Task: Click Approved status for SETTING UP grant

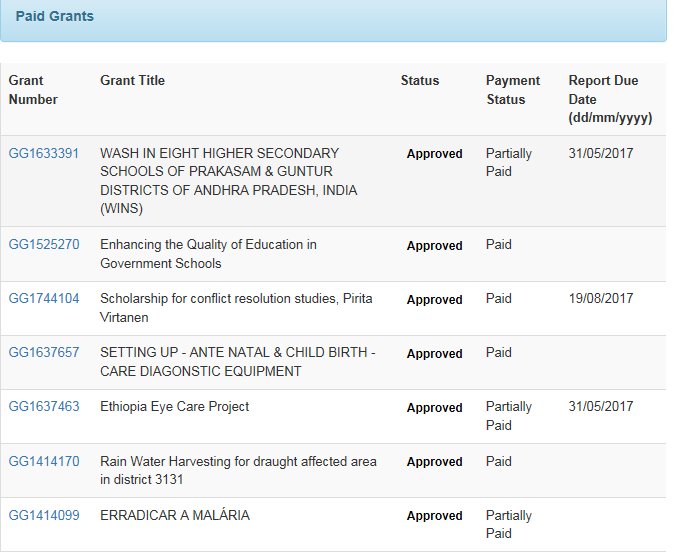Action: (434, 354)
